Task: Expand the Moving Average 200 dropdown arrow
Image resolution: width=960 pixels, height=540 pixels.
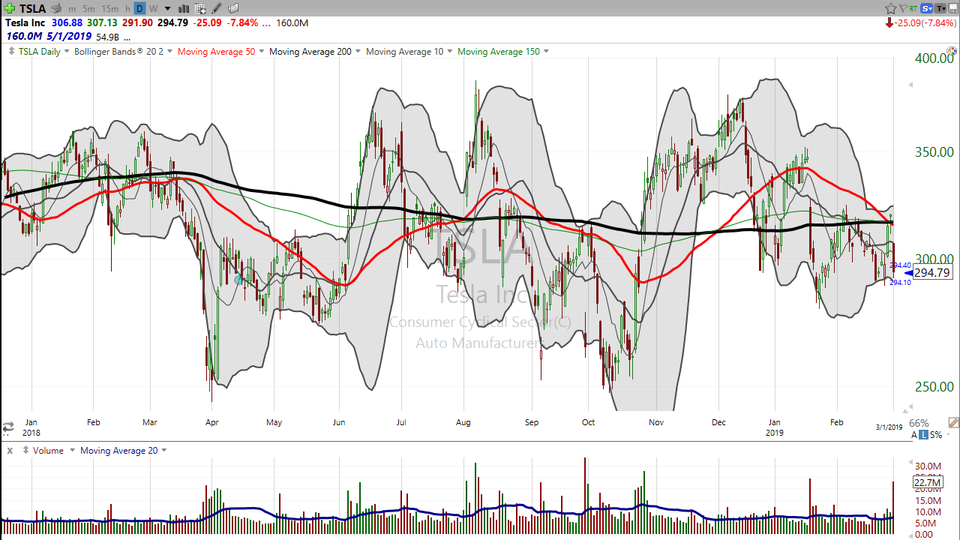Action: (x=358, y=51)
